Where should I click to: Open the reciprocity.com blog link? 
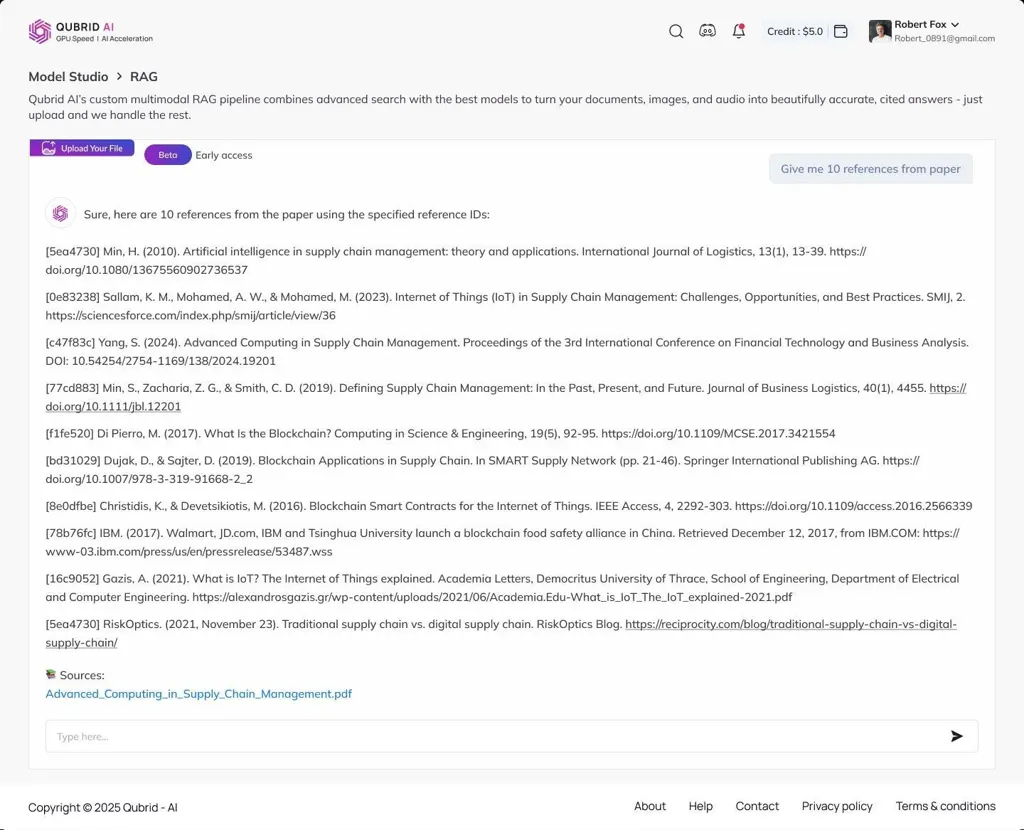click(501, 633)
